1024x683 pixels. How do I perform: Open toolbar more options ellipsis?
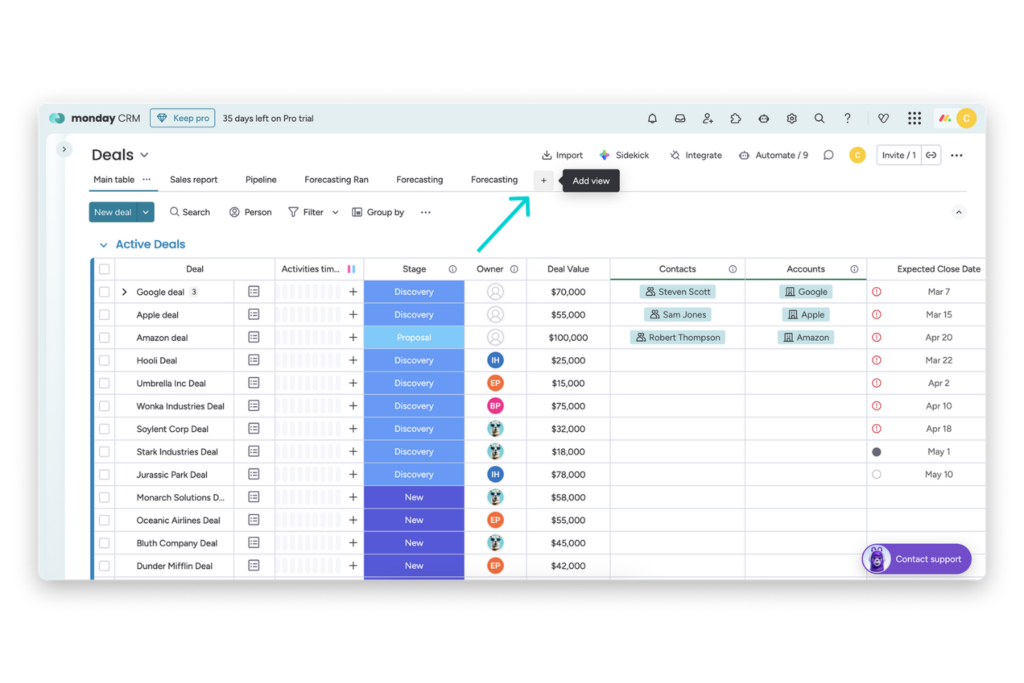tap(426, 212)
